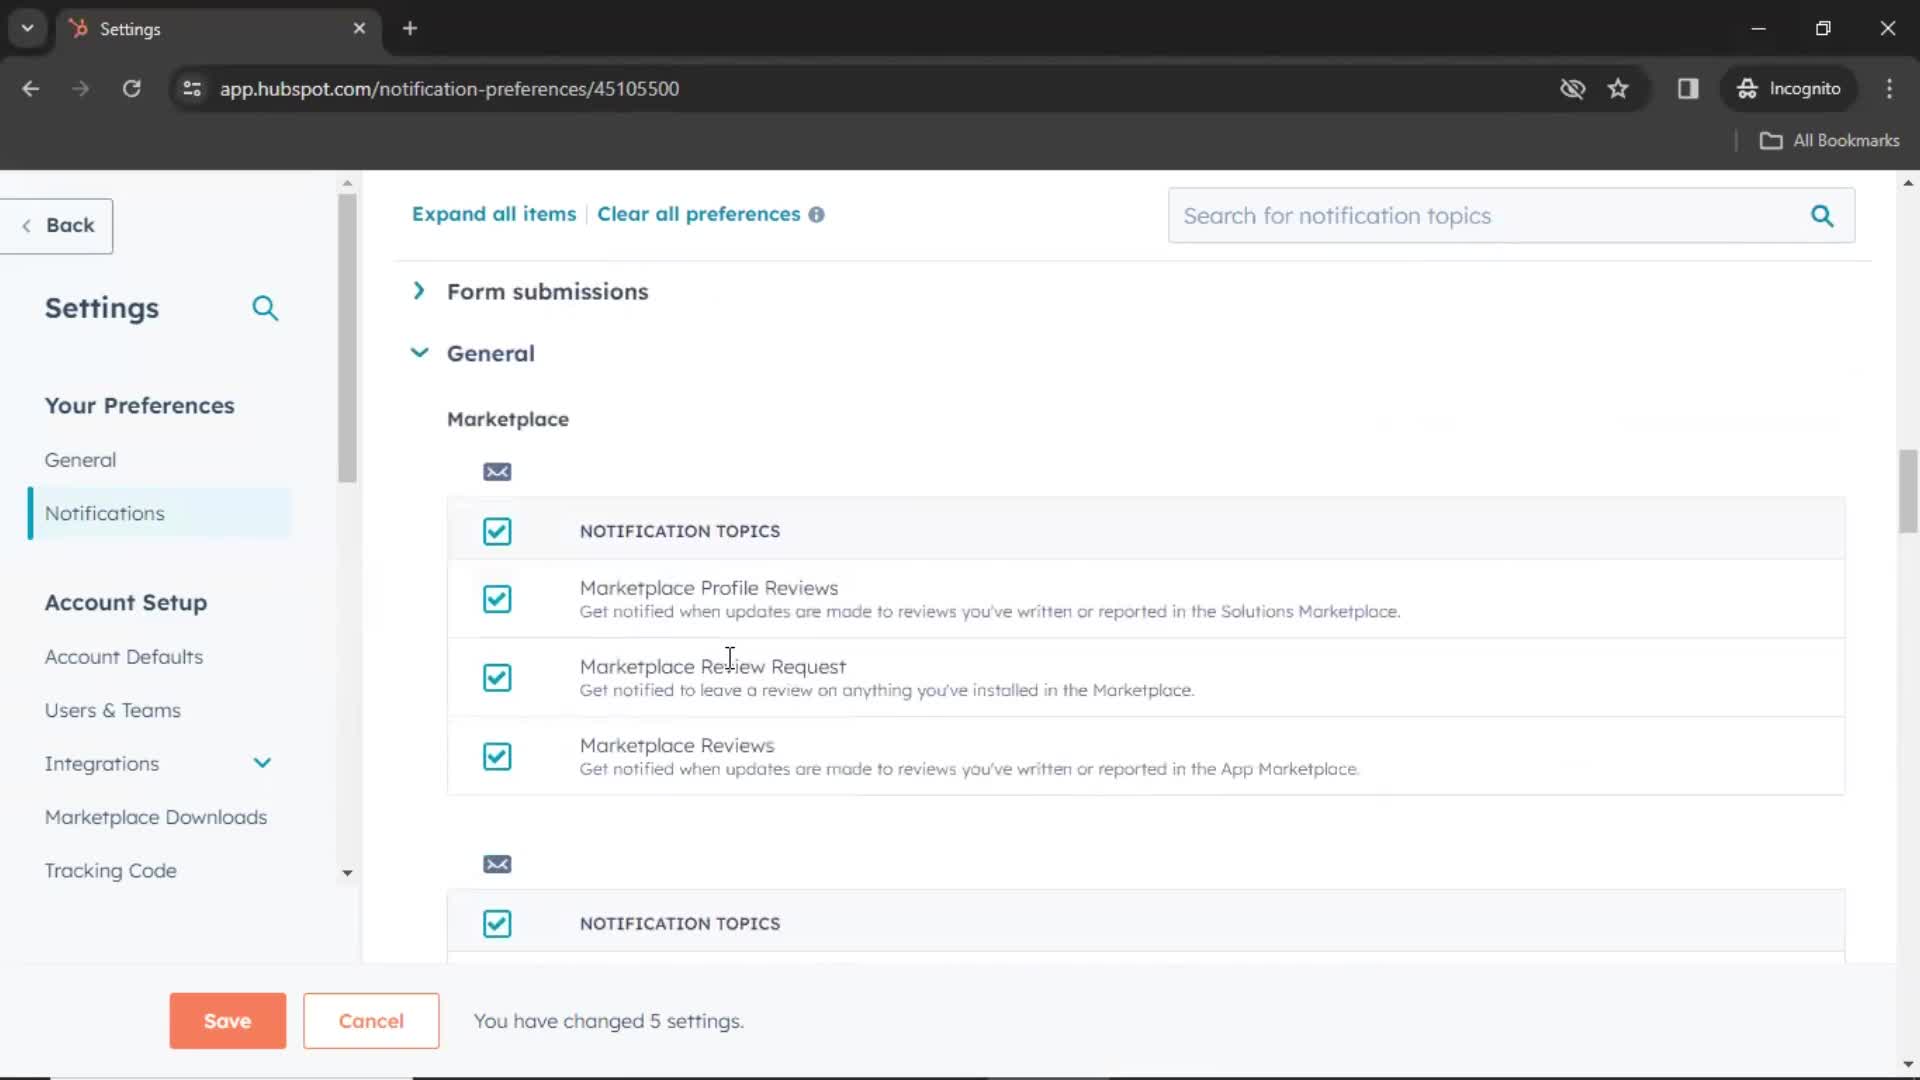Open Users & Teams settings

point(113,710)
